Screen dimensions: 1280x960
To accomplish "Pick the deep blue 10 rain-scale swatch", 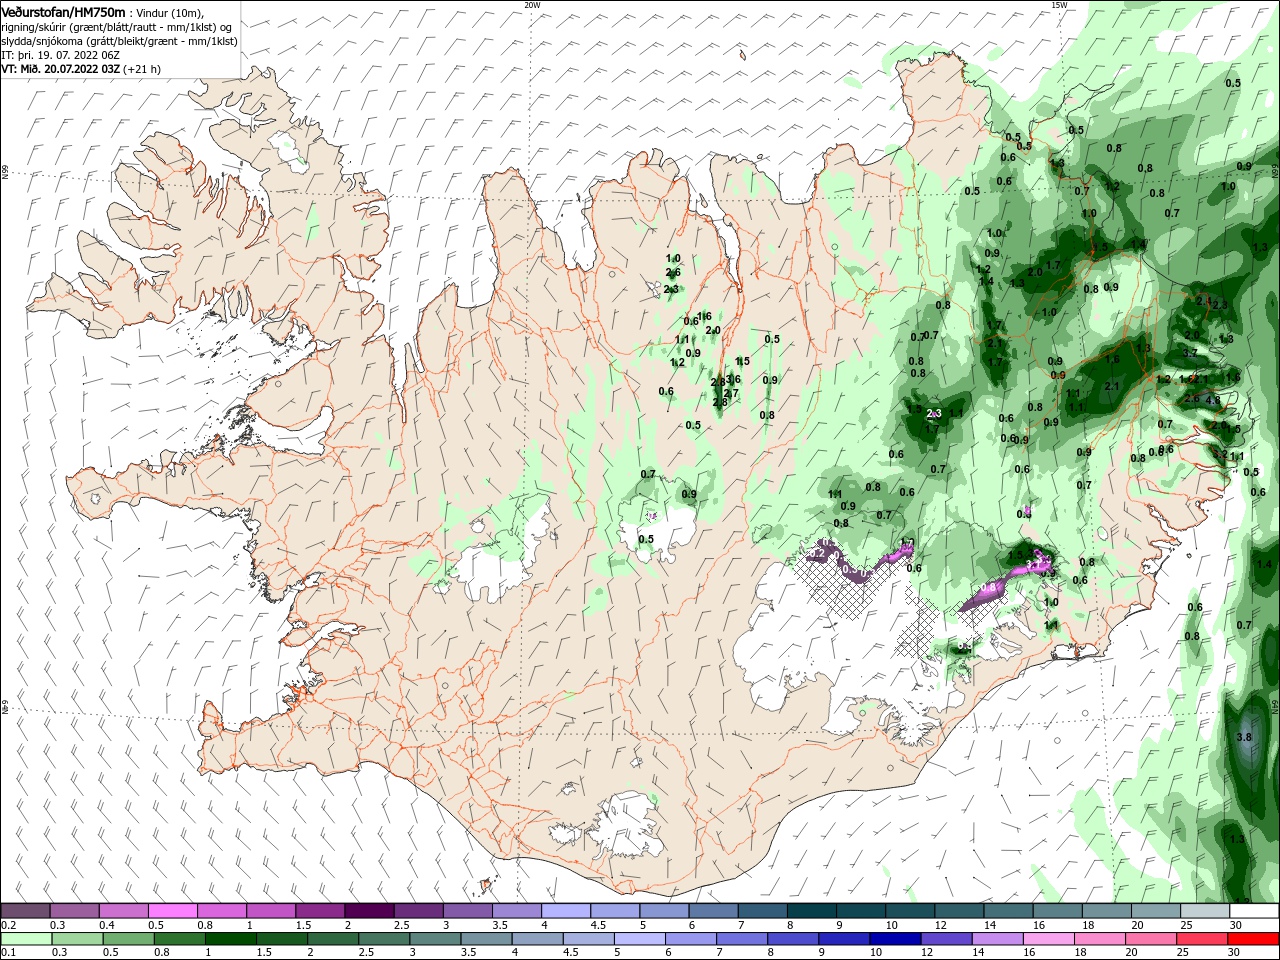I will [x=895, y=939].
